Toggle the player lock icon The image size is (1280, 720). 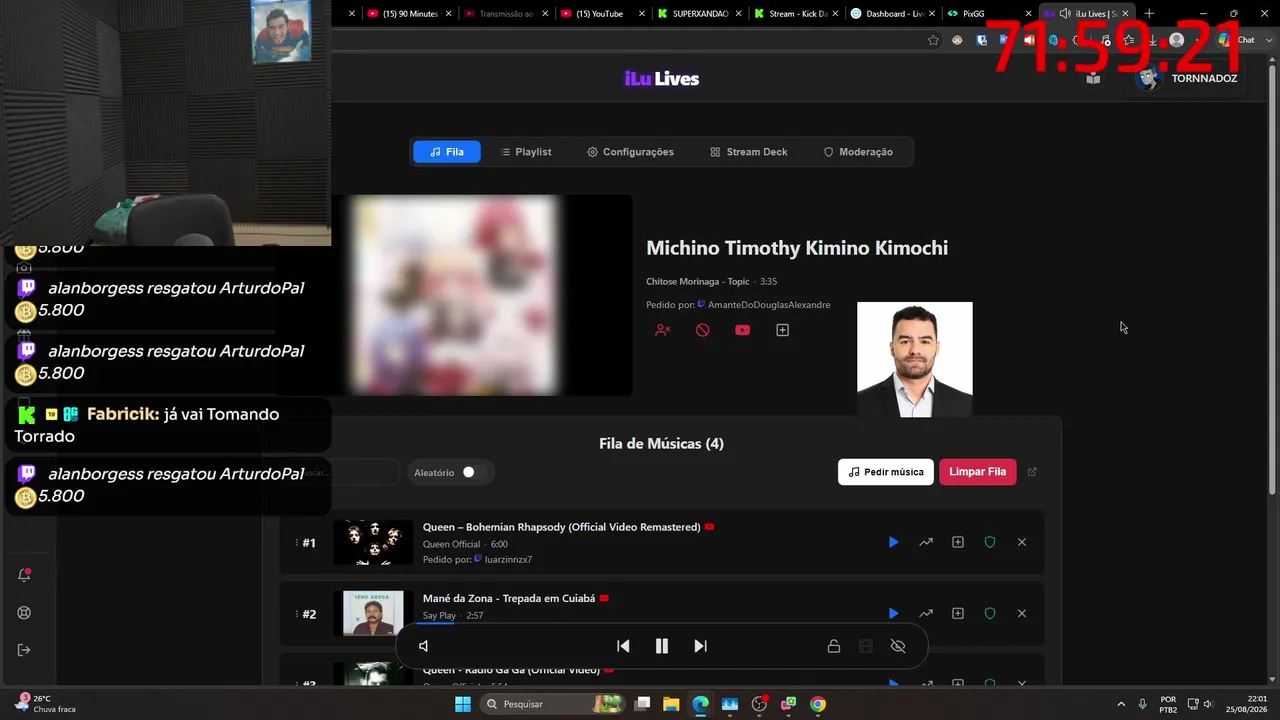(x=833, y=646)
